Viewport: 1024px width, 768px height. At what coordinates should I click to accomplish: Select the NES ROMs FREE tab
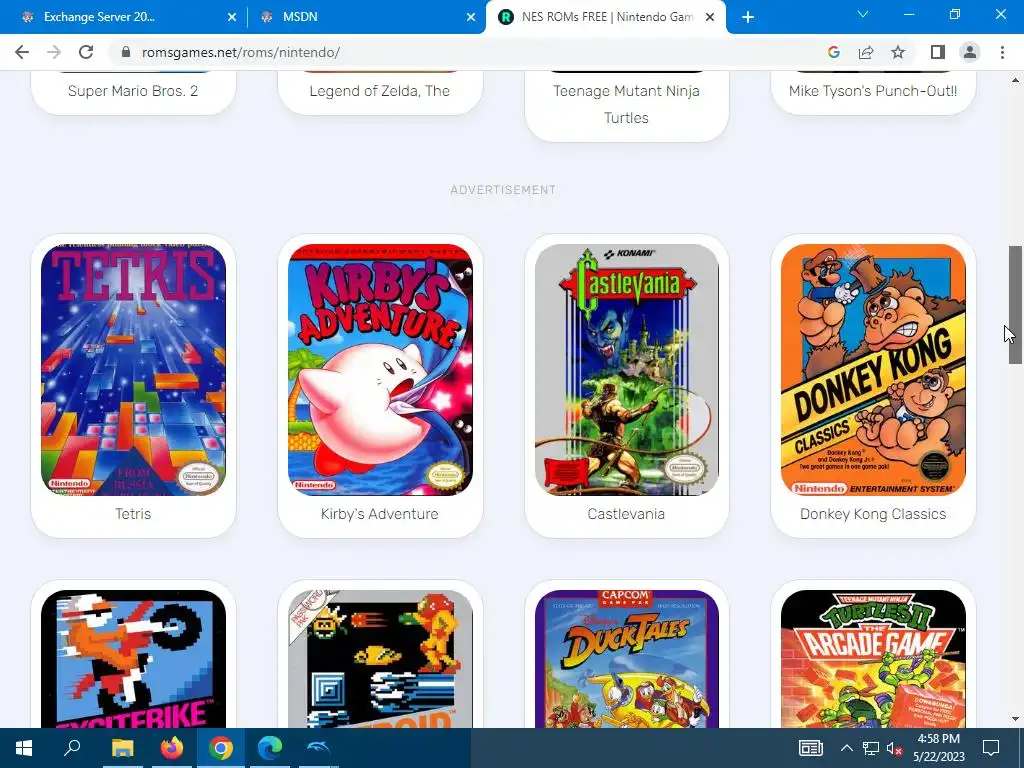click(606, 17)
